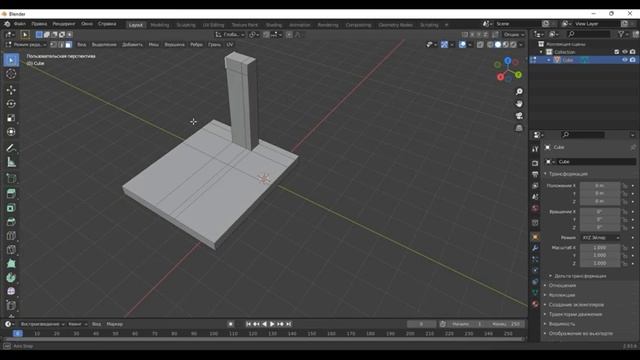Toggle viewport overlays
Image resolution: width=640 pixels, height=360 pixels.
[x=462, y=44]
